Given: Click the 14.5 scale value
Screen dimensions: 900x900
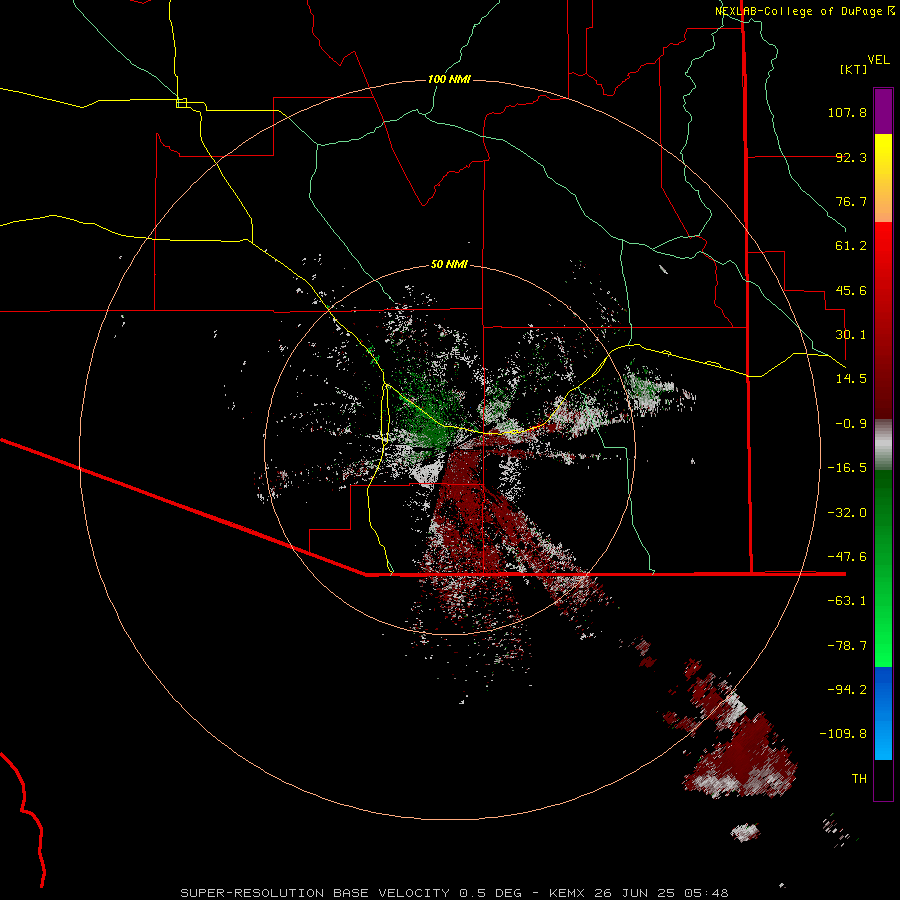Looking at the screenshot, I should tap(851, 379).
